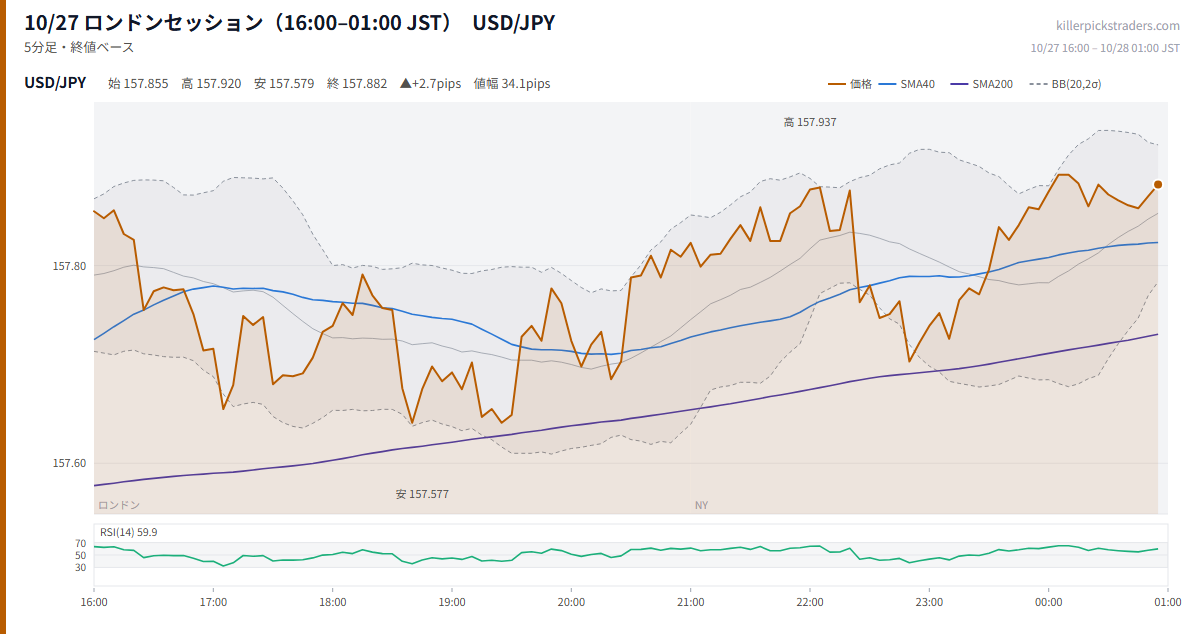Click the orange last-price dot at chart end
The image size is (1200, 634).
(1158, 184)
